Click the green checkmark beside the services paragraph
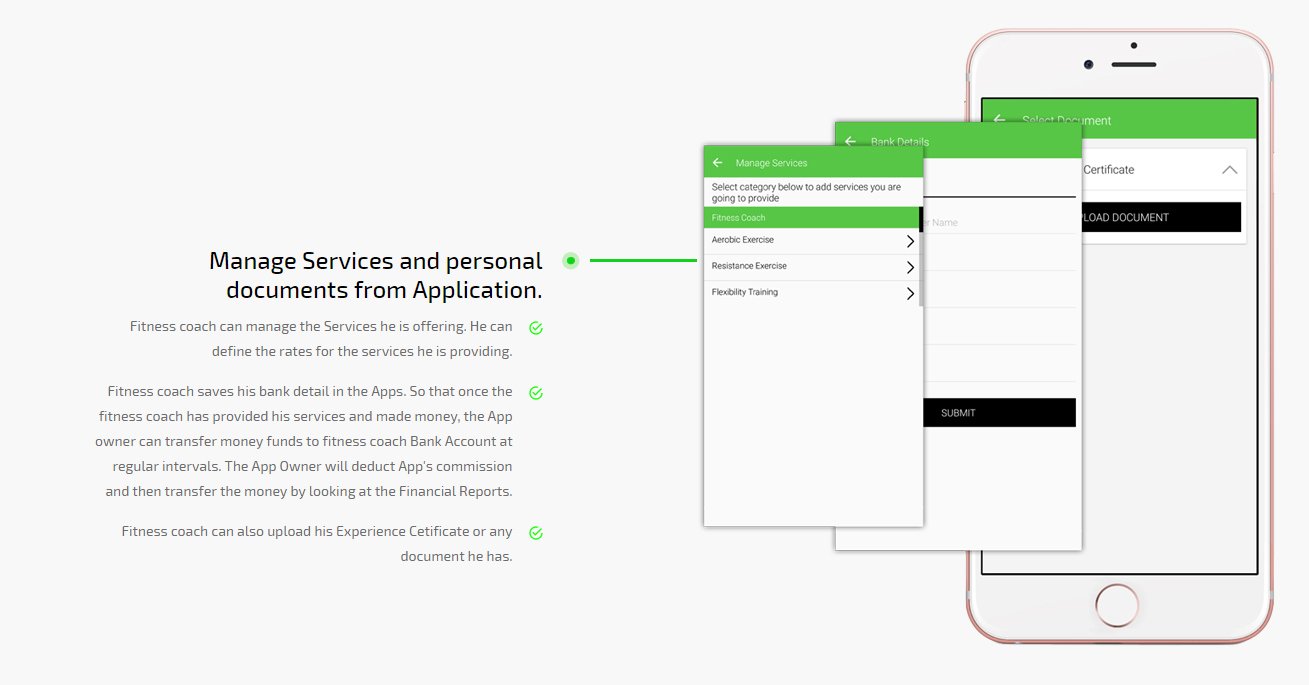 535,327
